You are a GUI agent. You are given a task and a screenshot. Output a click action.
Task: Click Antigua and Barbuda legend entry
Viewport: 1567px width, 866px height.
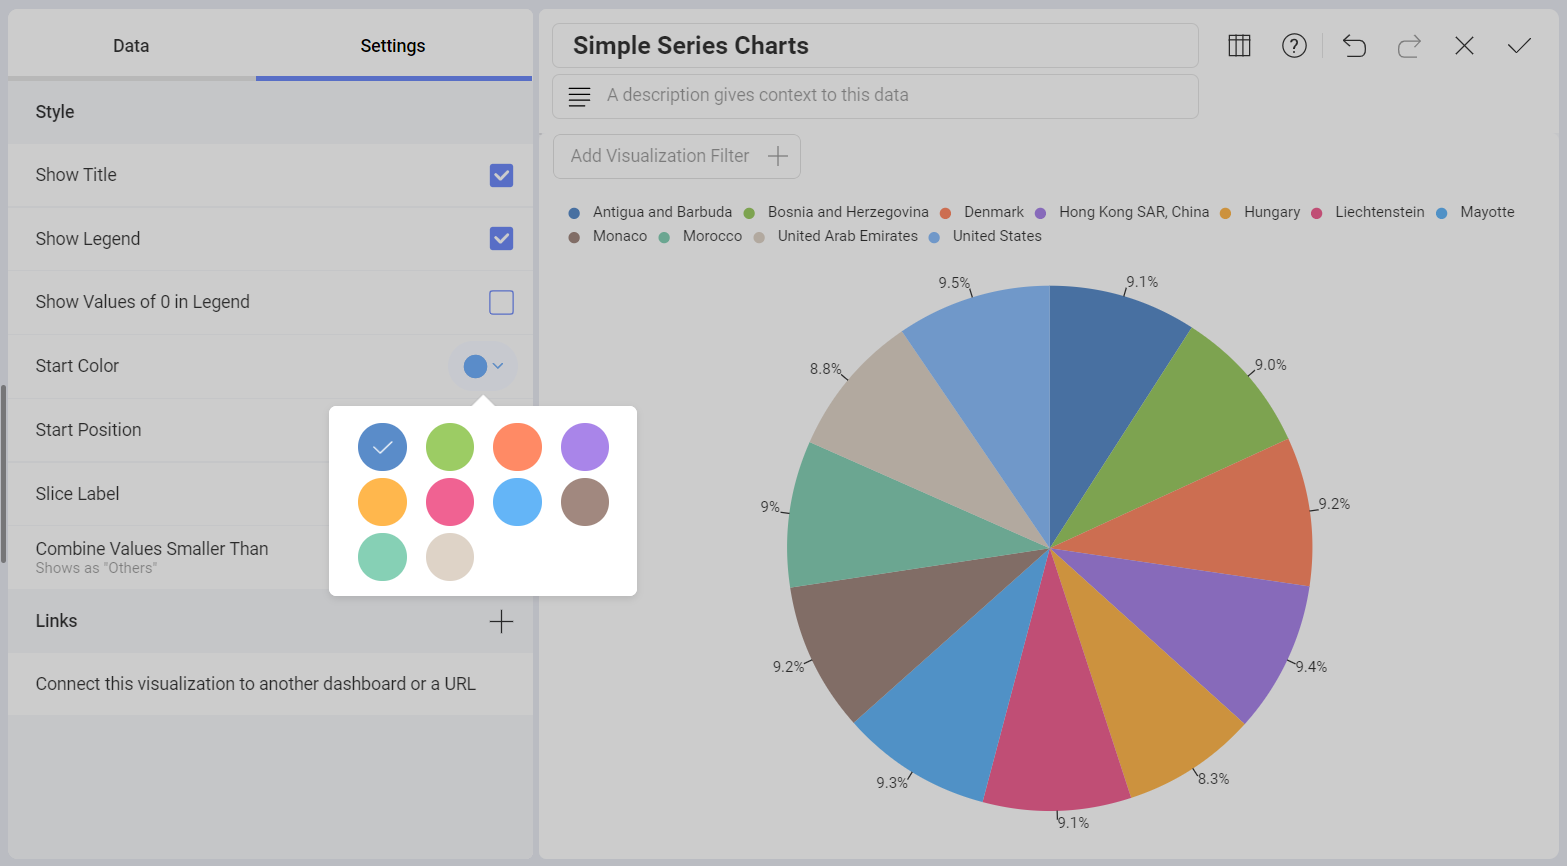coord(650,212)
